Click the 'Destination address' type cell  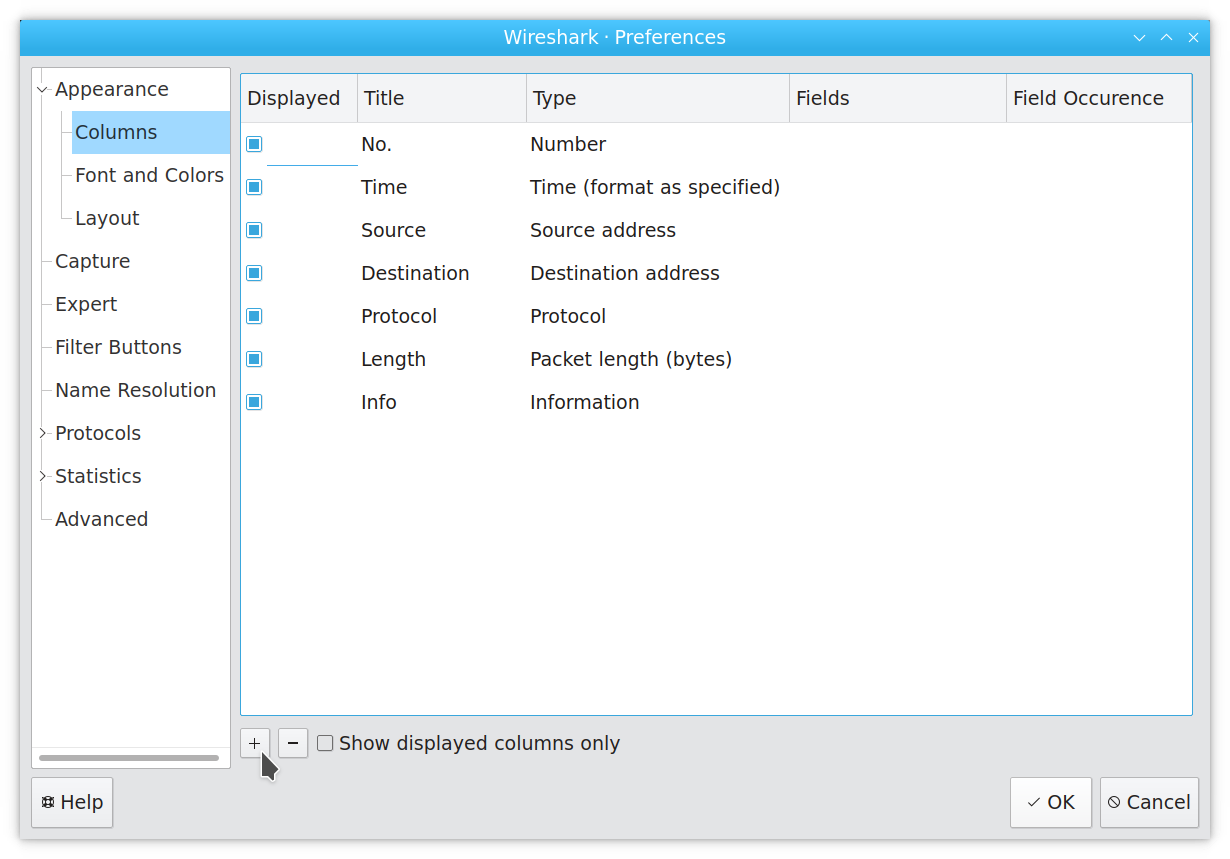[658, 273]
